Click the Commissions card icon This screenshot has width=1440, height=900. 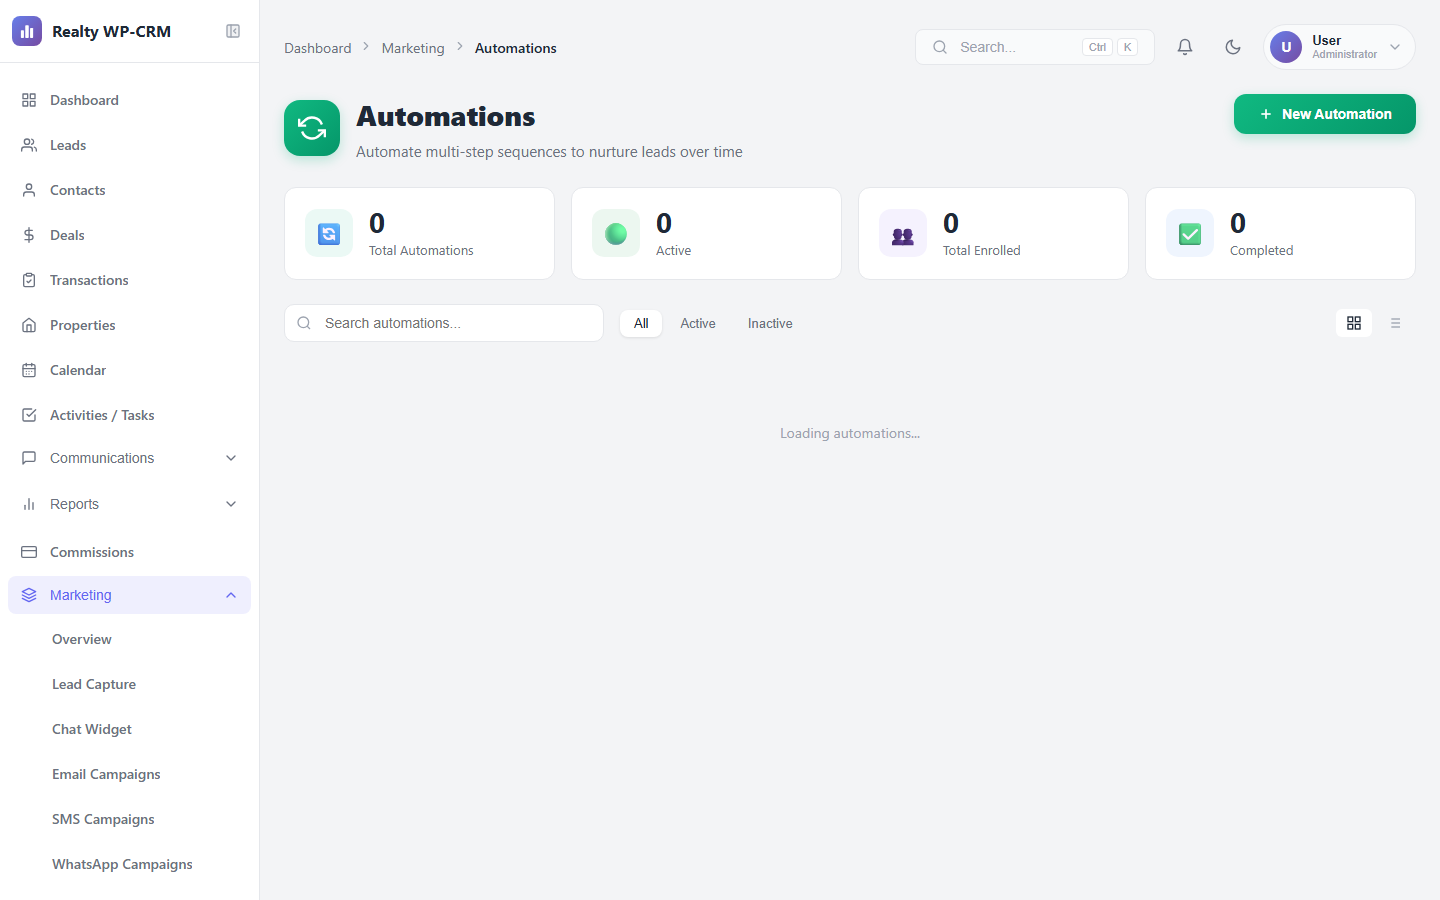point(29,552)
